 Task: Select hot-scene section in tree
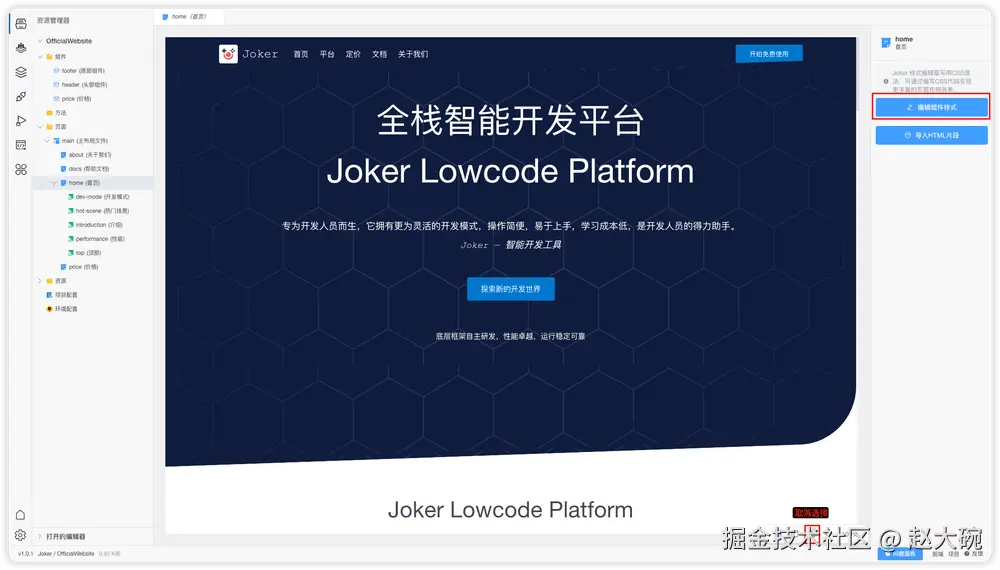click(102, 211)
